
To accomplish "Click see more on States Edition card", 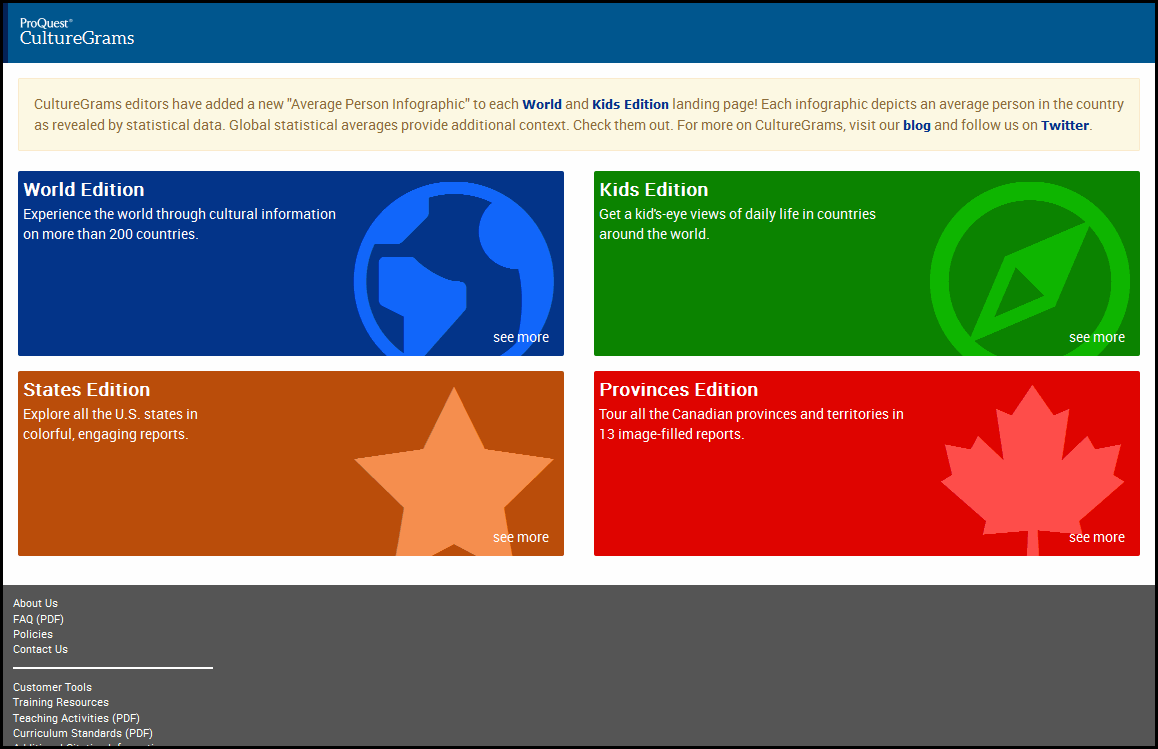I will click(x=521, y=537).
